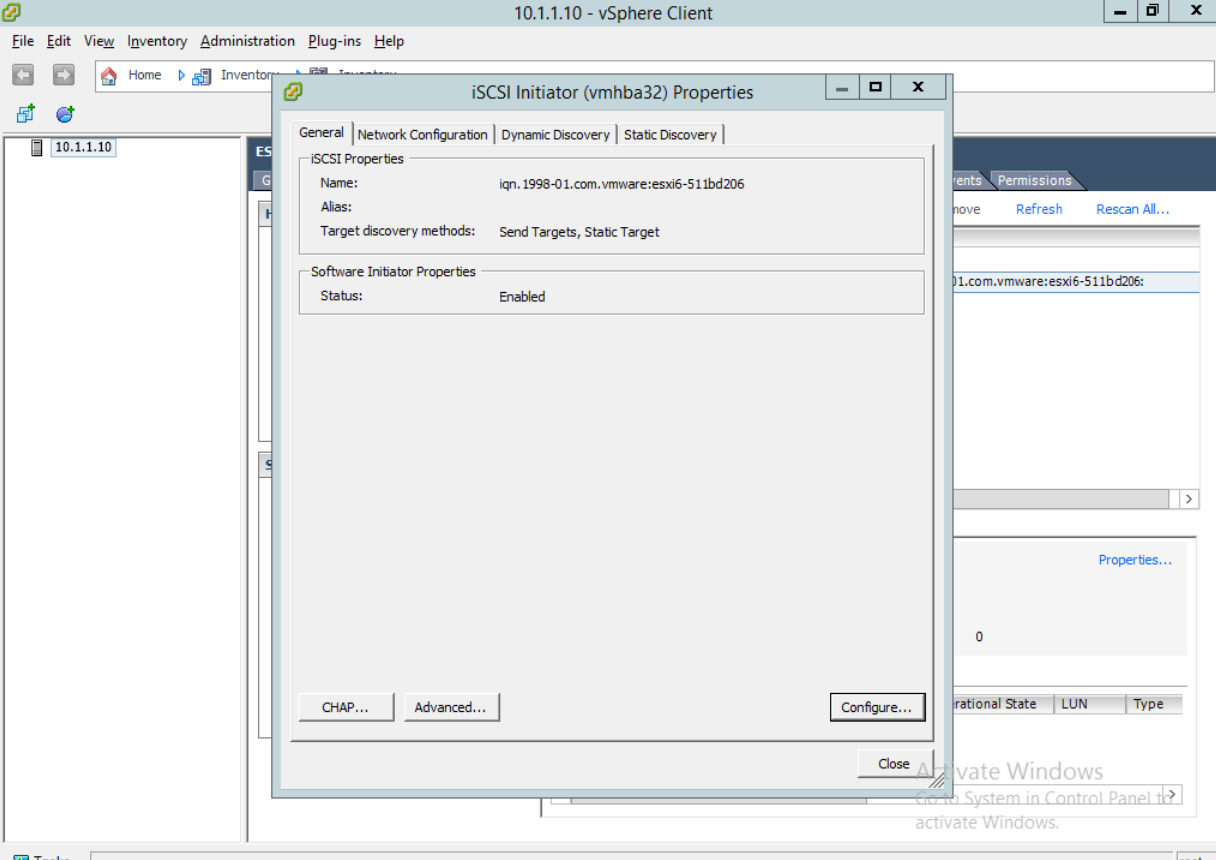Viewport: 1216px width, 860px height.
Task: Open the Administration menu
Action: [247, 41]
